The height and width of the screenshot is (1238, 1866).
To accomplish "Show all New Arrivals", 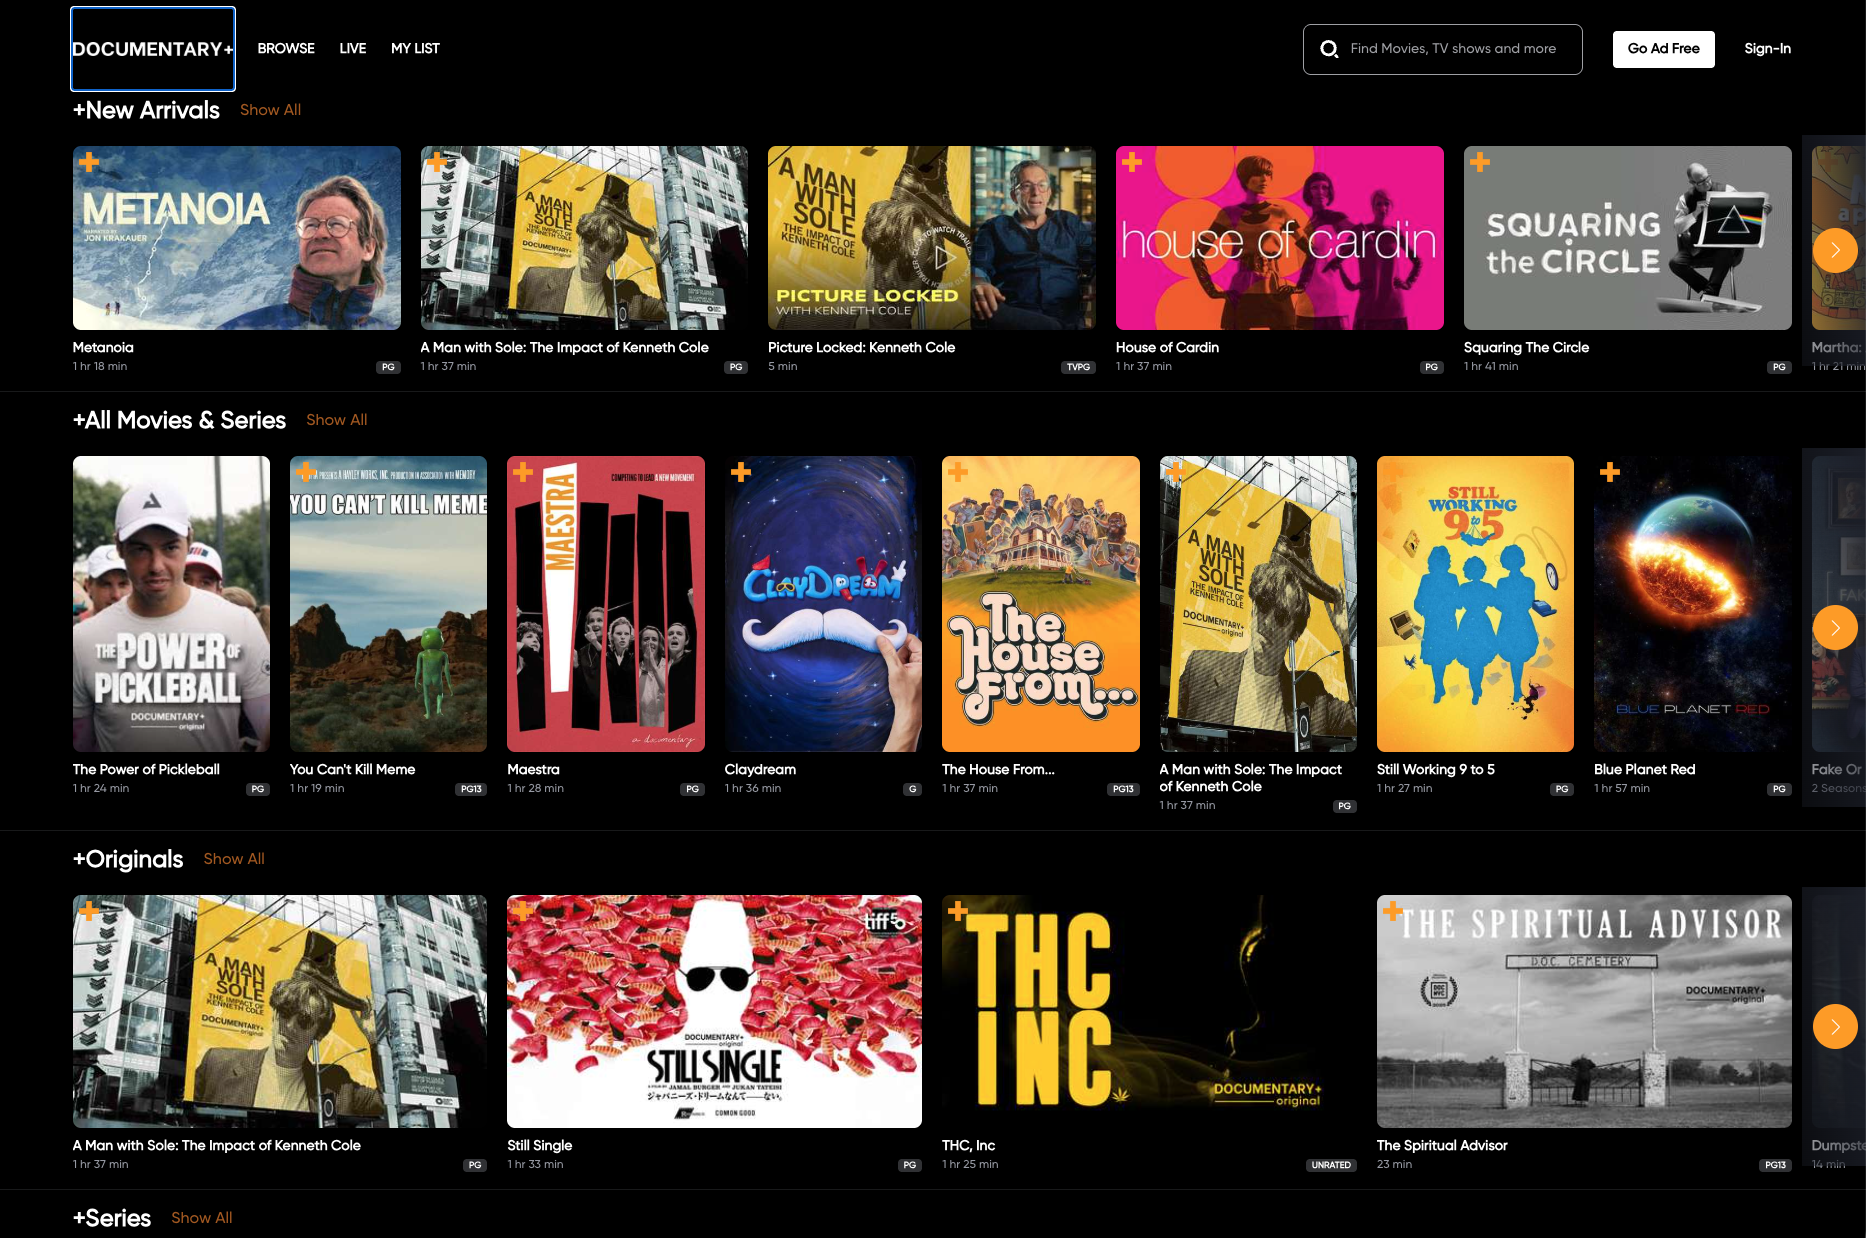I will pyautogui.click(x=270, y=110).
